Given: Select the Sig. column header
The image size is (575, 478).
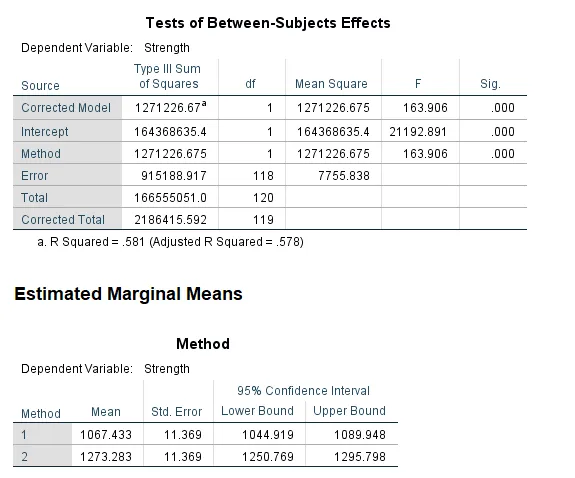Looking at the screenshot, I should pyautogui.click(x=490, y=84).
